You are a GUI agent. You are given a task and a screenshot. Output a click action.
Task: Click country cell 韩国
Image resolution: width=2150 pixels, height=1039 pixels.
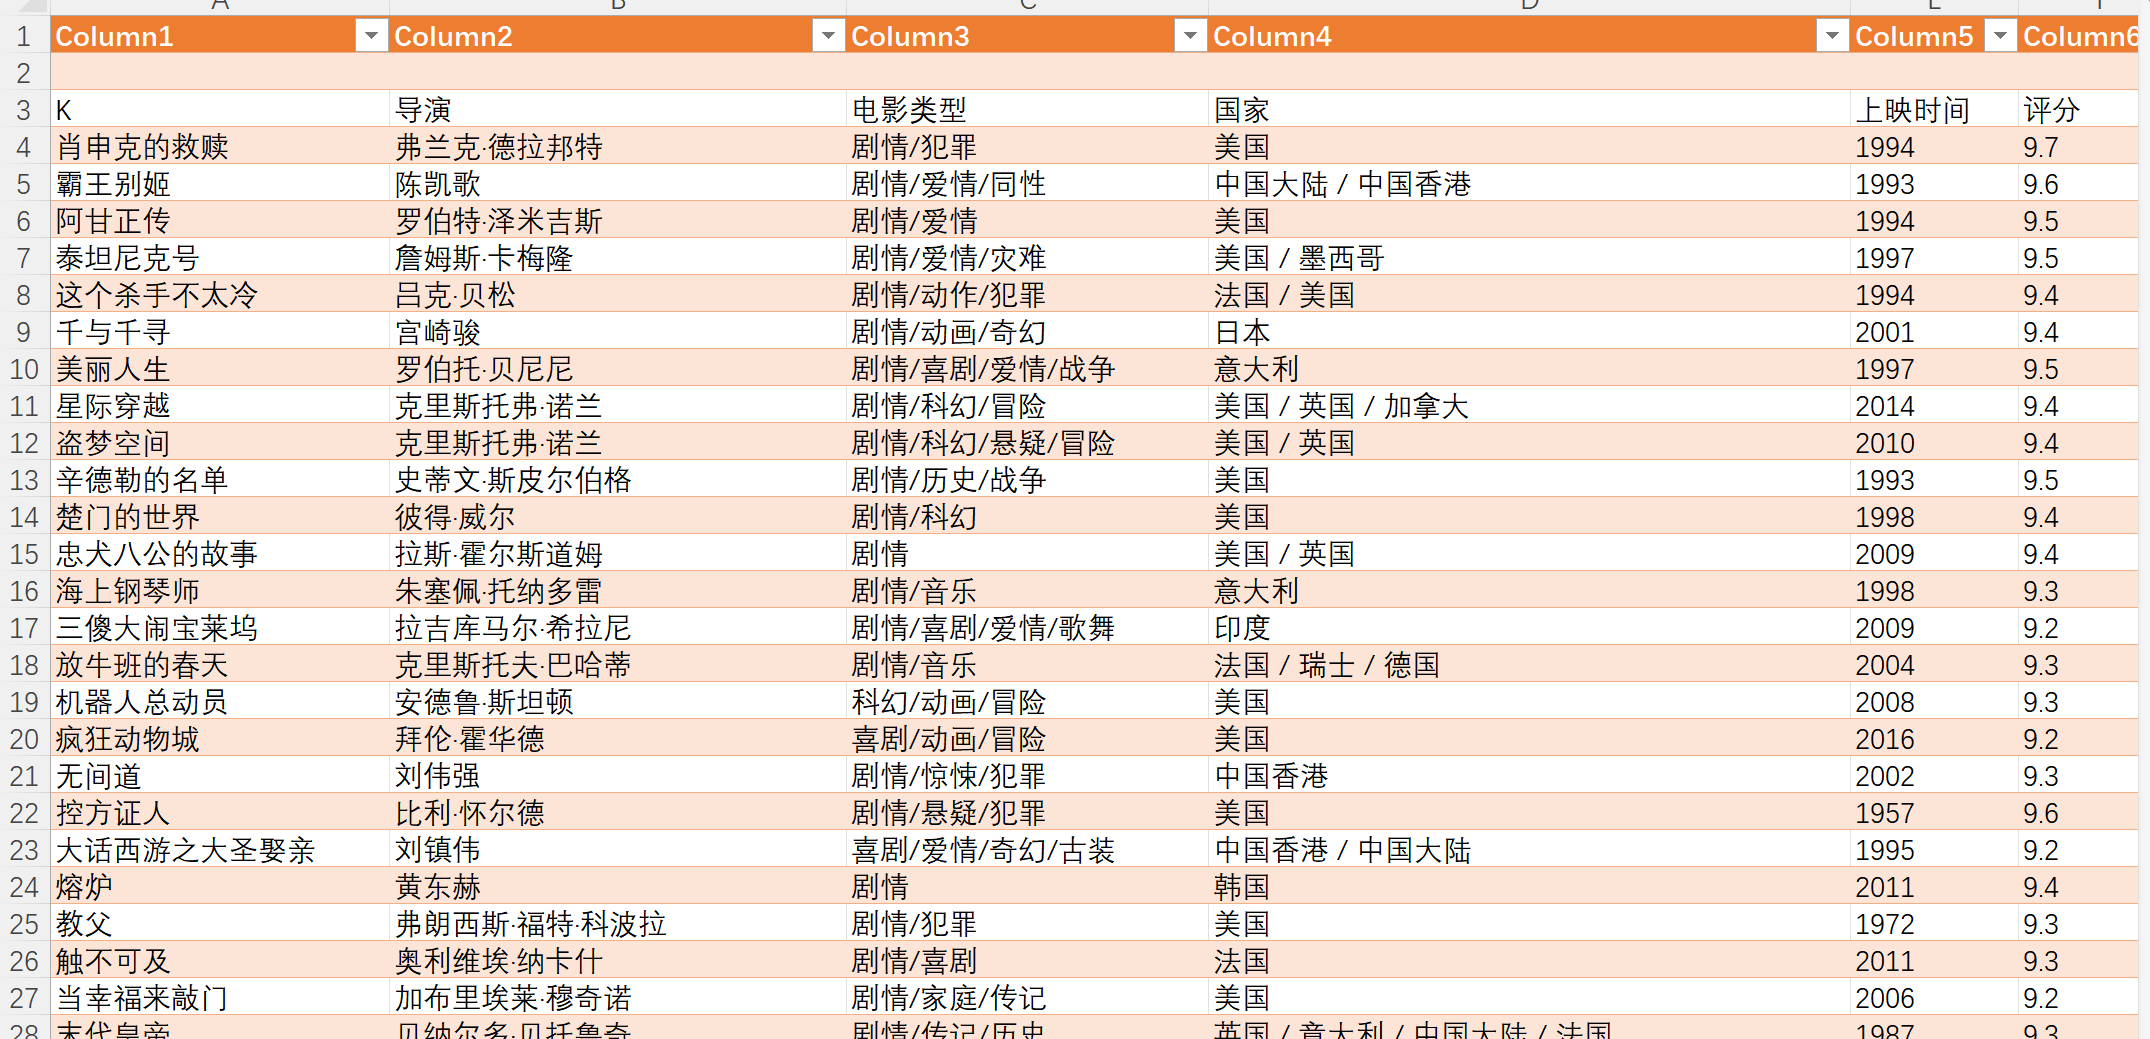coord(1530,887)
